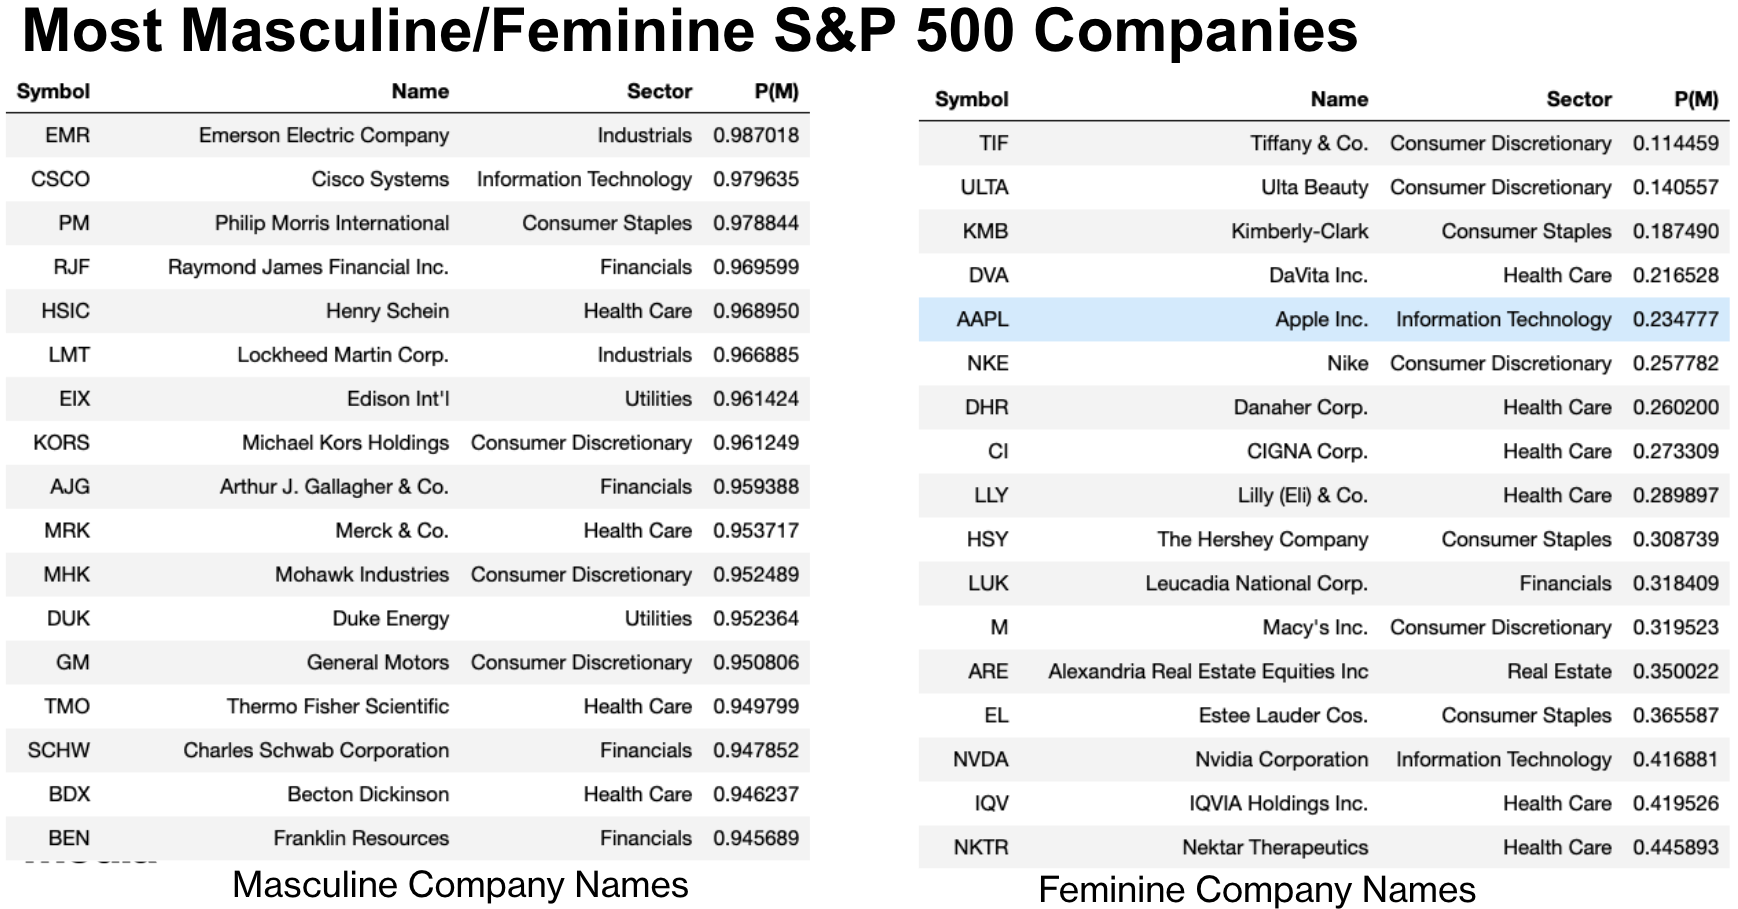Click the Tiffany & Co. row
The width and height of the screenshot is (1738, 909).
(1324, 143)
